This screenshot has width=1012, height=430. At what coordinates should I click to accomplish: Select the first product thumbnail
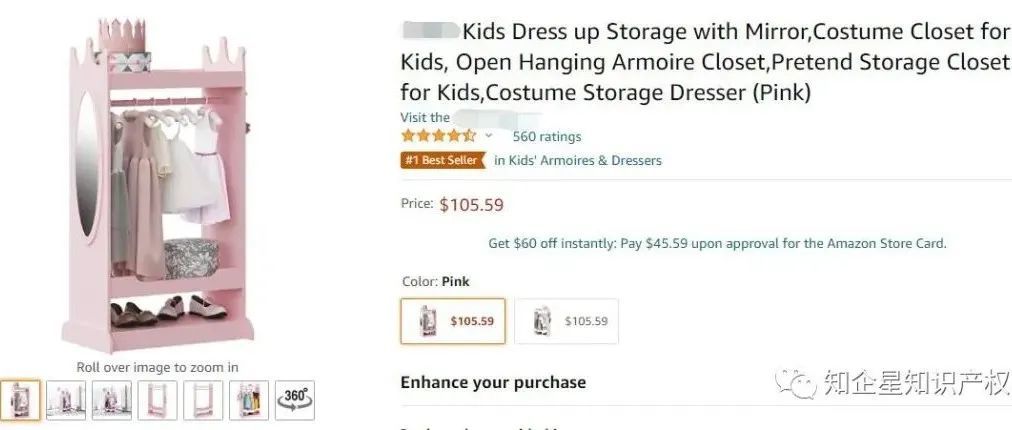[20, 400]
